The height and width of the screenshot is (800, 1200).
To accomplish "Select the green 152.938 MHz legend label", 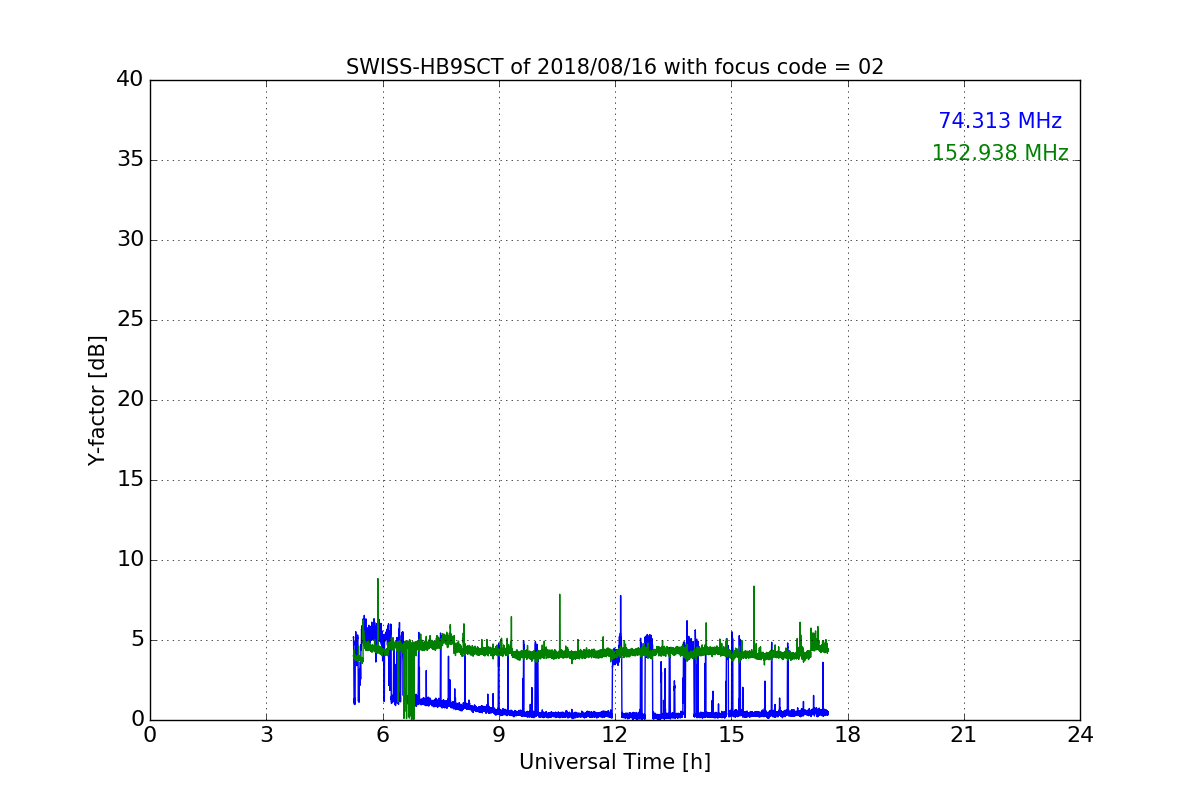I will click(x=1000, y=153).
